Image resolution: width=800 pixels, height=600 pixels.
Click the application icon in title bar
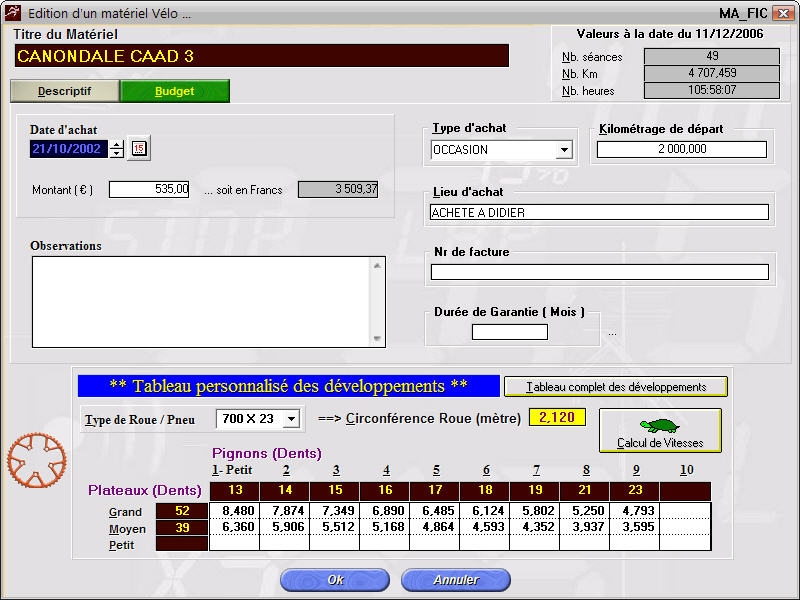tap(13, 13)
